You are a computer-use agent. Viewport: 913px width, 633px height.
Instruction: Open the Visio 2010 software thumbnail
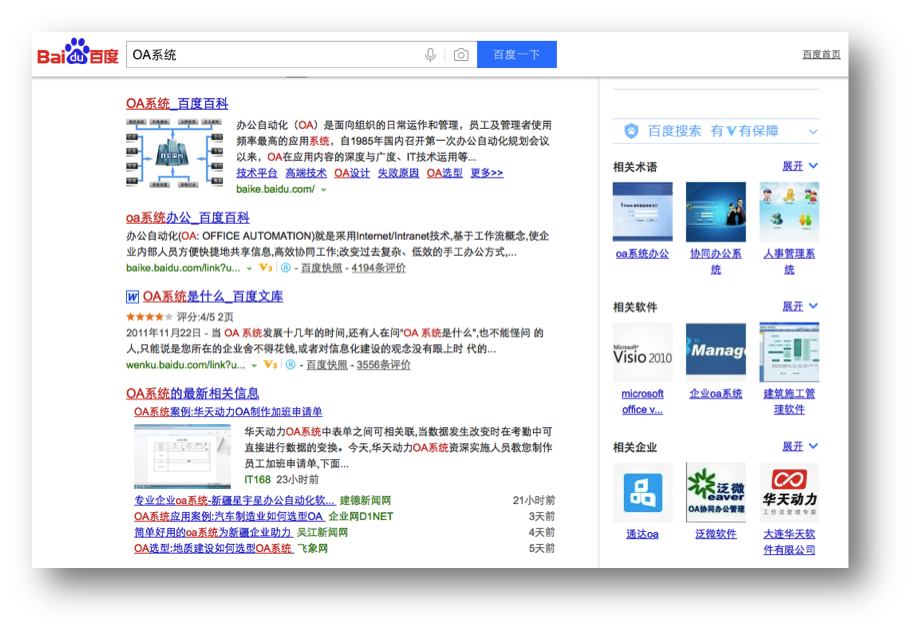[642, 352]
